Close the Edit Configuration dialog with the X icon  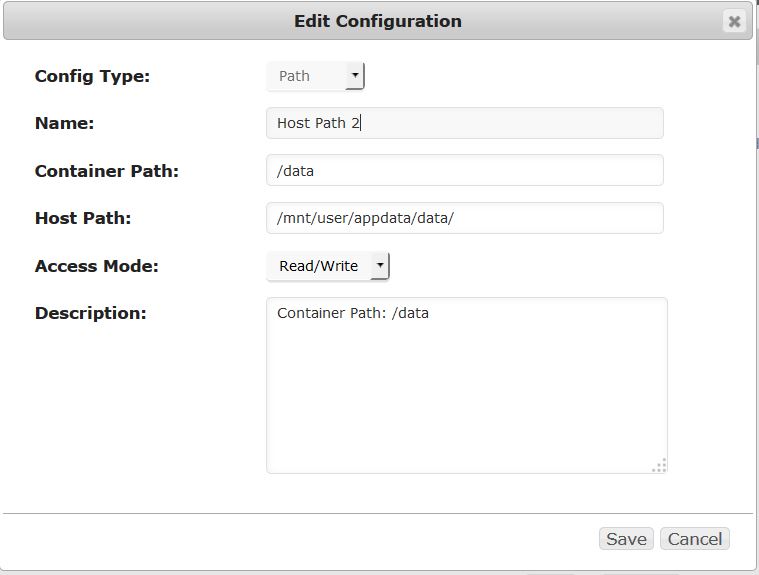[734, 21]
